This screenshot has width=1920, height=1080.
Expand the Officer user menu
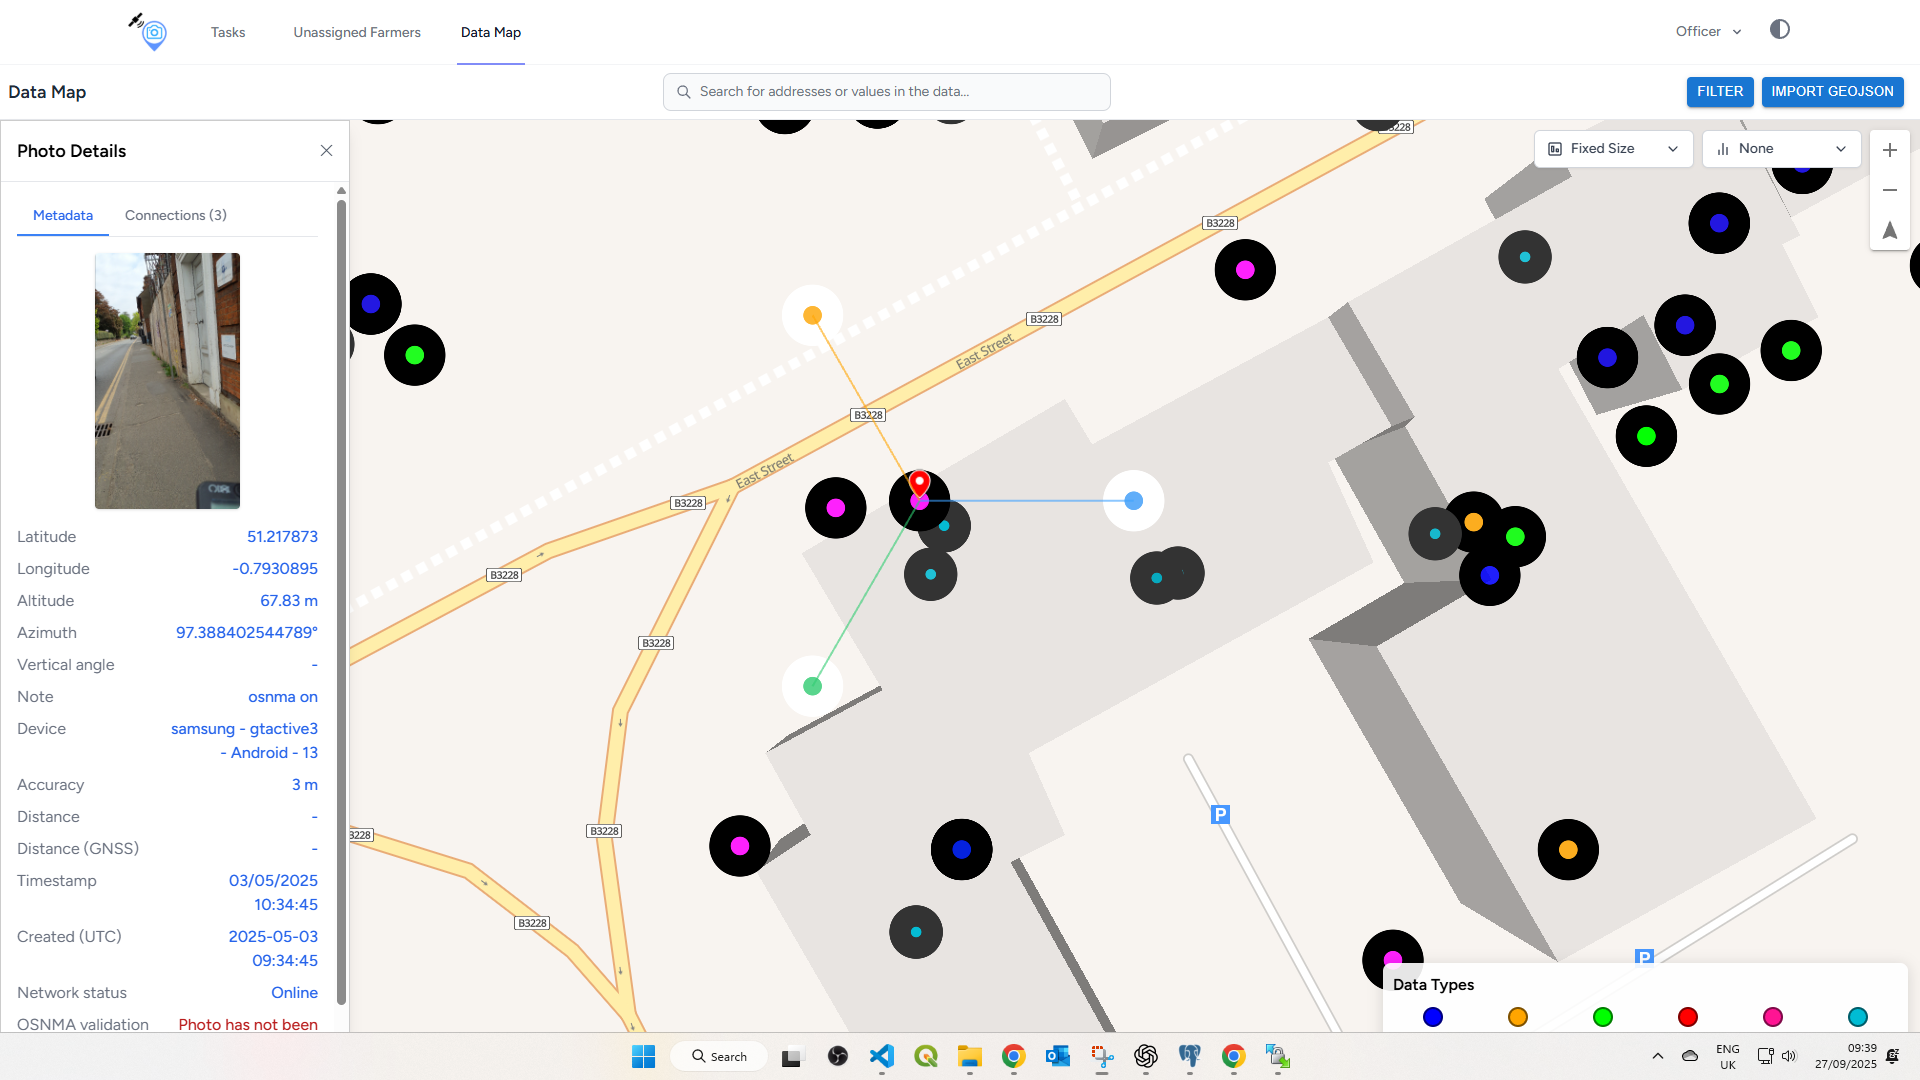(1708, 32)
